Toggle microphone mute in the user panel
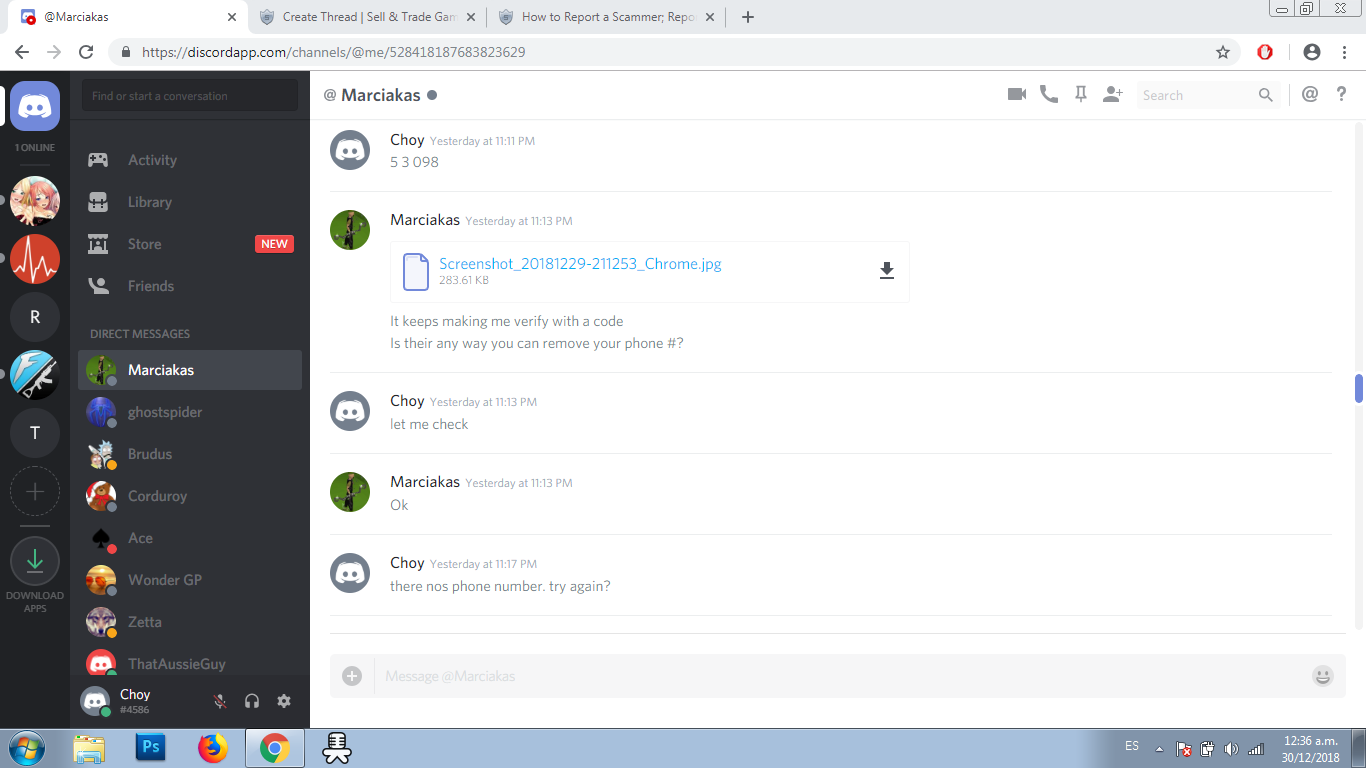This screenshot has height=768, width=1366. coord(220,701)
